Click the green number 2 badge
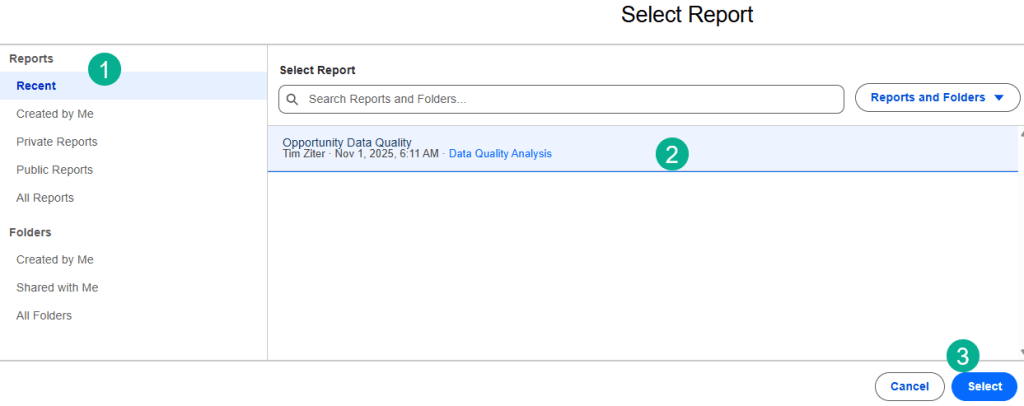 [672, 153]
